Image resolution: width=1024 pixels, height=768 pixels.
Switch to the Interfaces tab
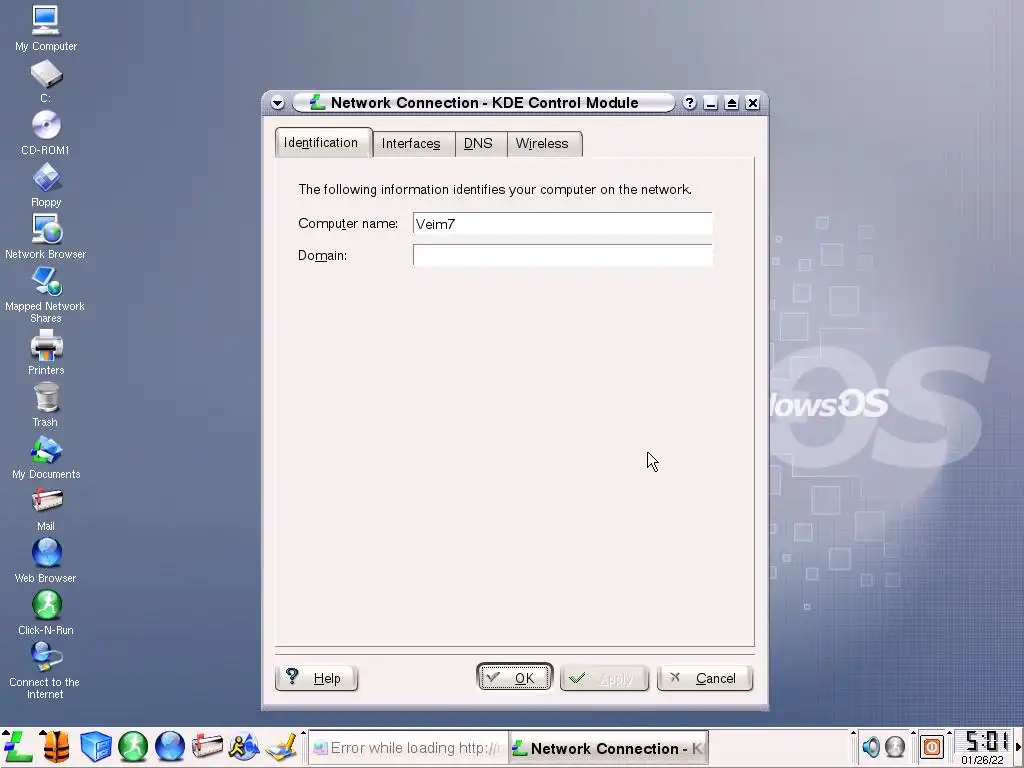[x=411, y=144]
